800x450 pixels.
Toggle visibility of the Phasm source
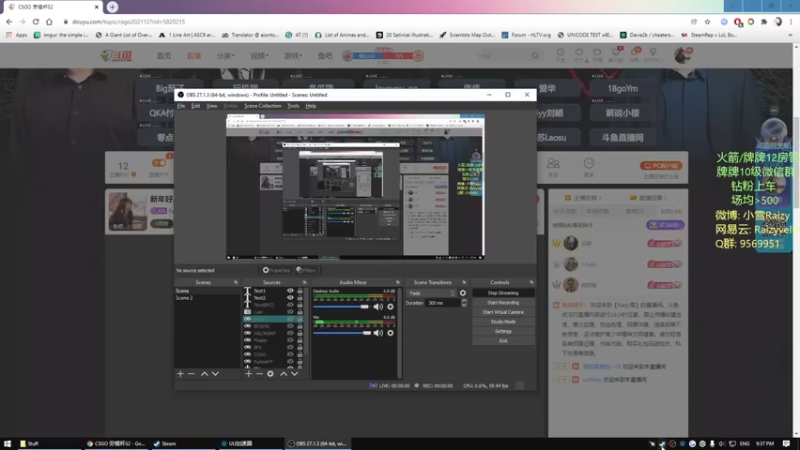[x=290, y=340]
